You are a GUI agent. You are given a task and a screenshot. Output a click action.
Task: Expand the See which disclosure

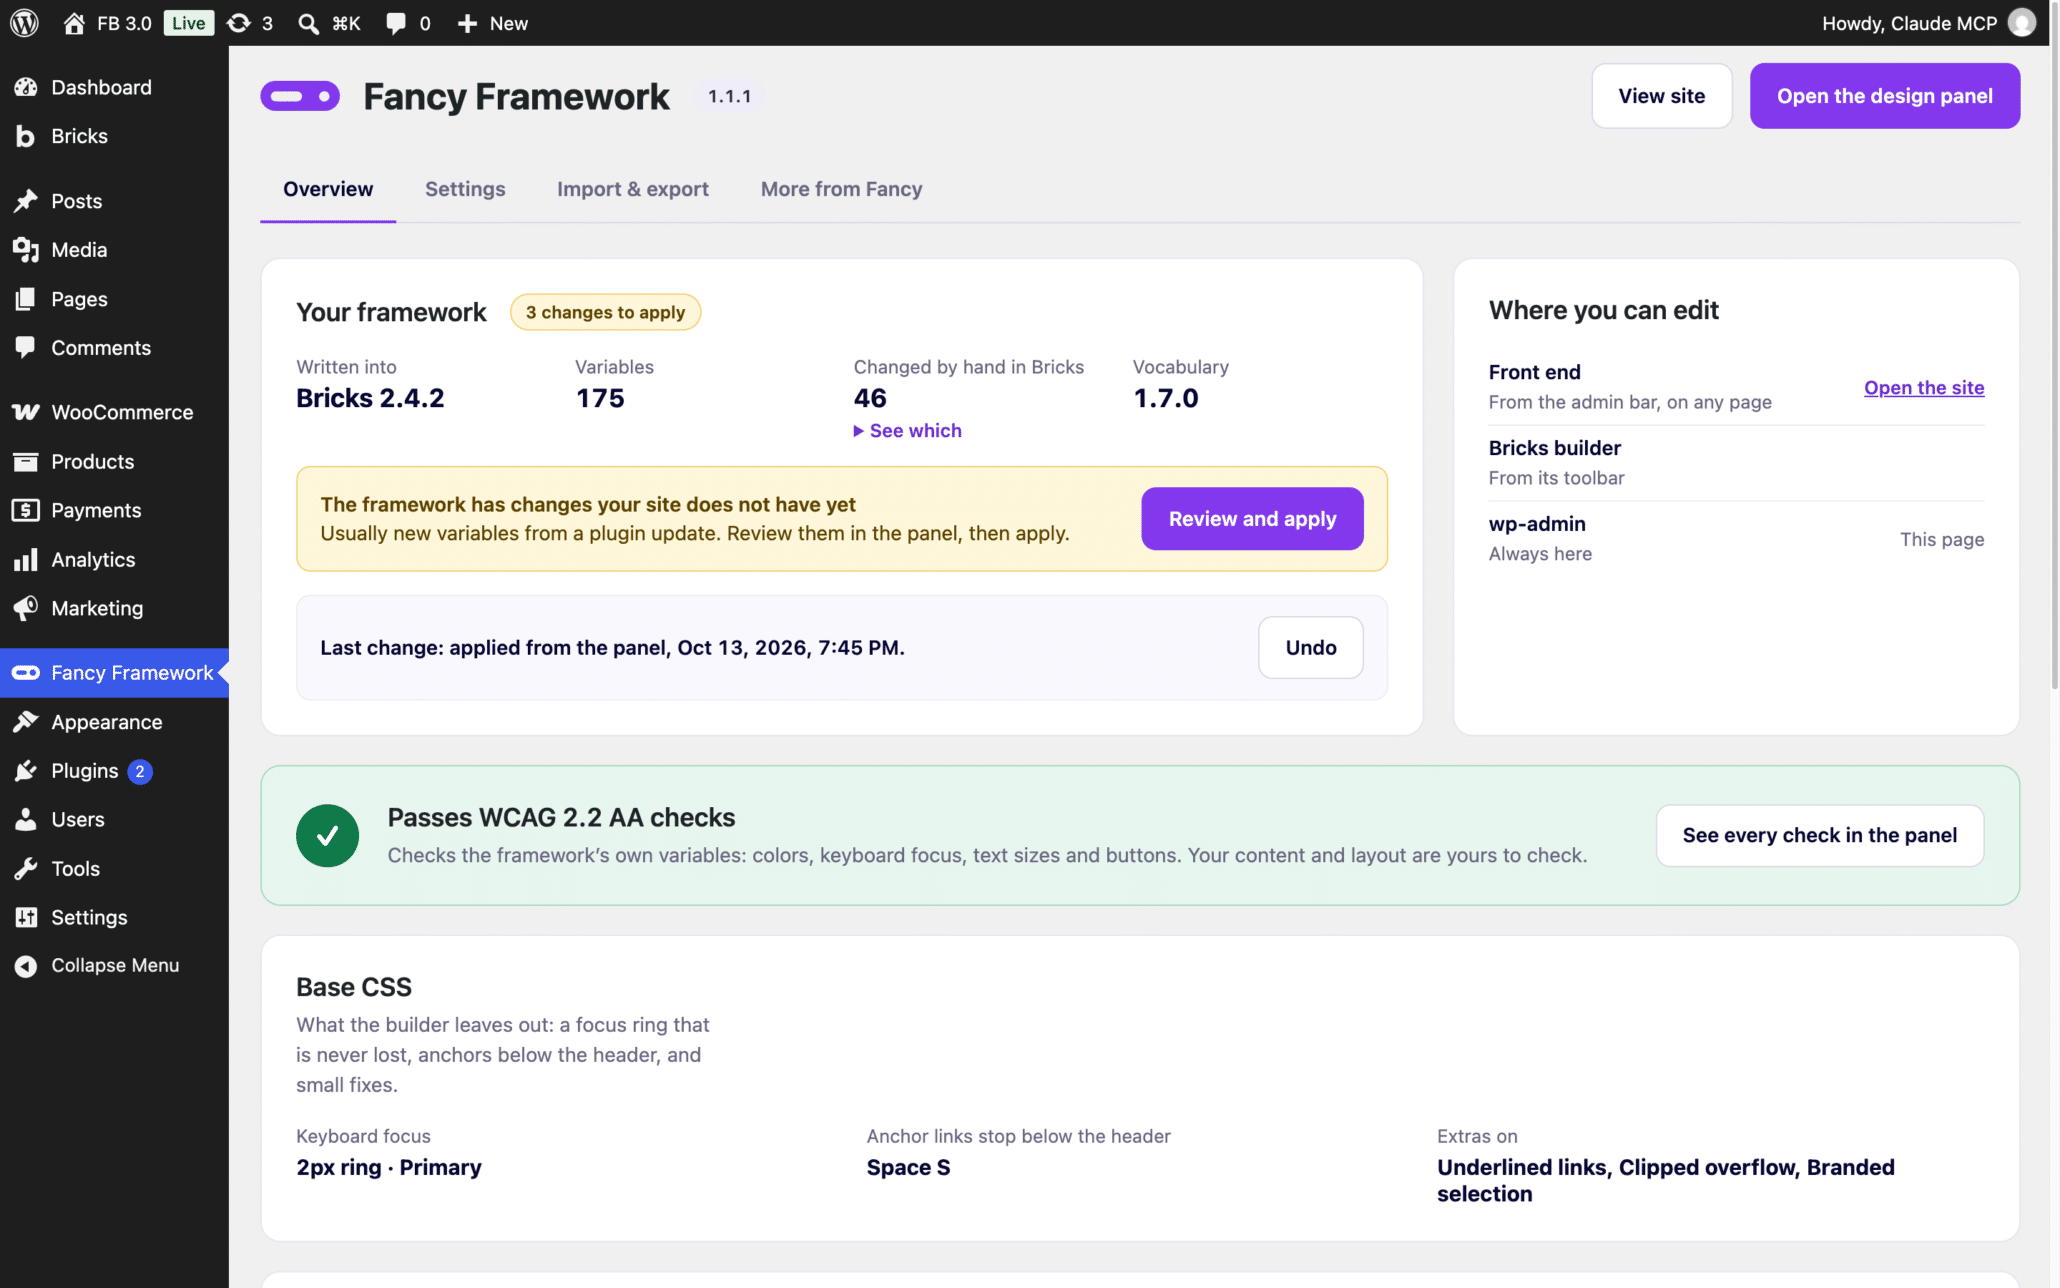pyautogui.click(x=907, y=430)
